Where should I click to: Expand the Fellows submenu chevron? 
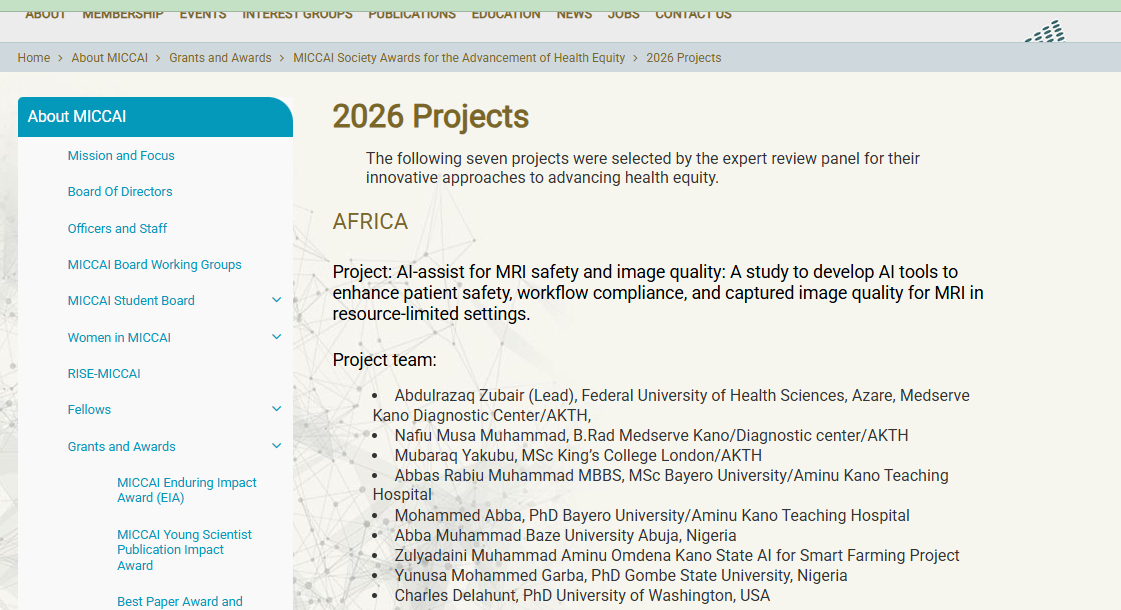(x=277, y=409)
